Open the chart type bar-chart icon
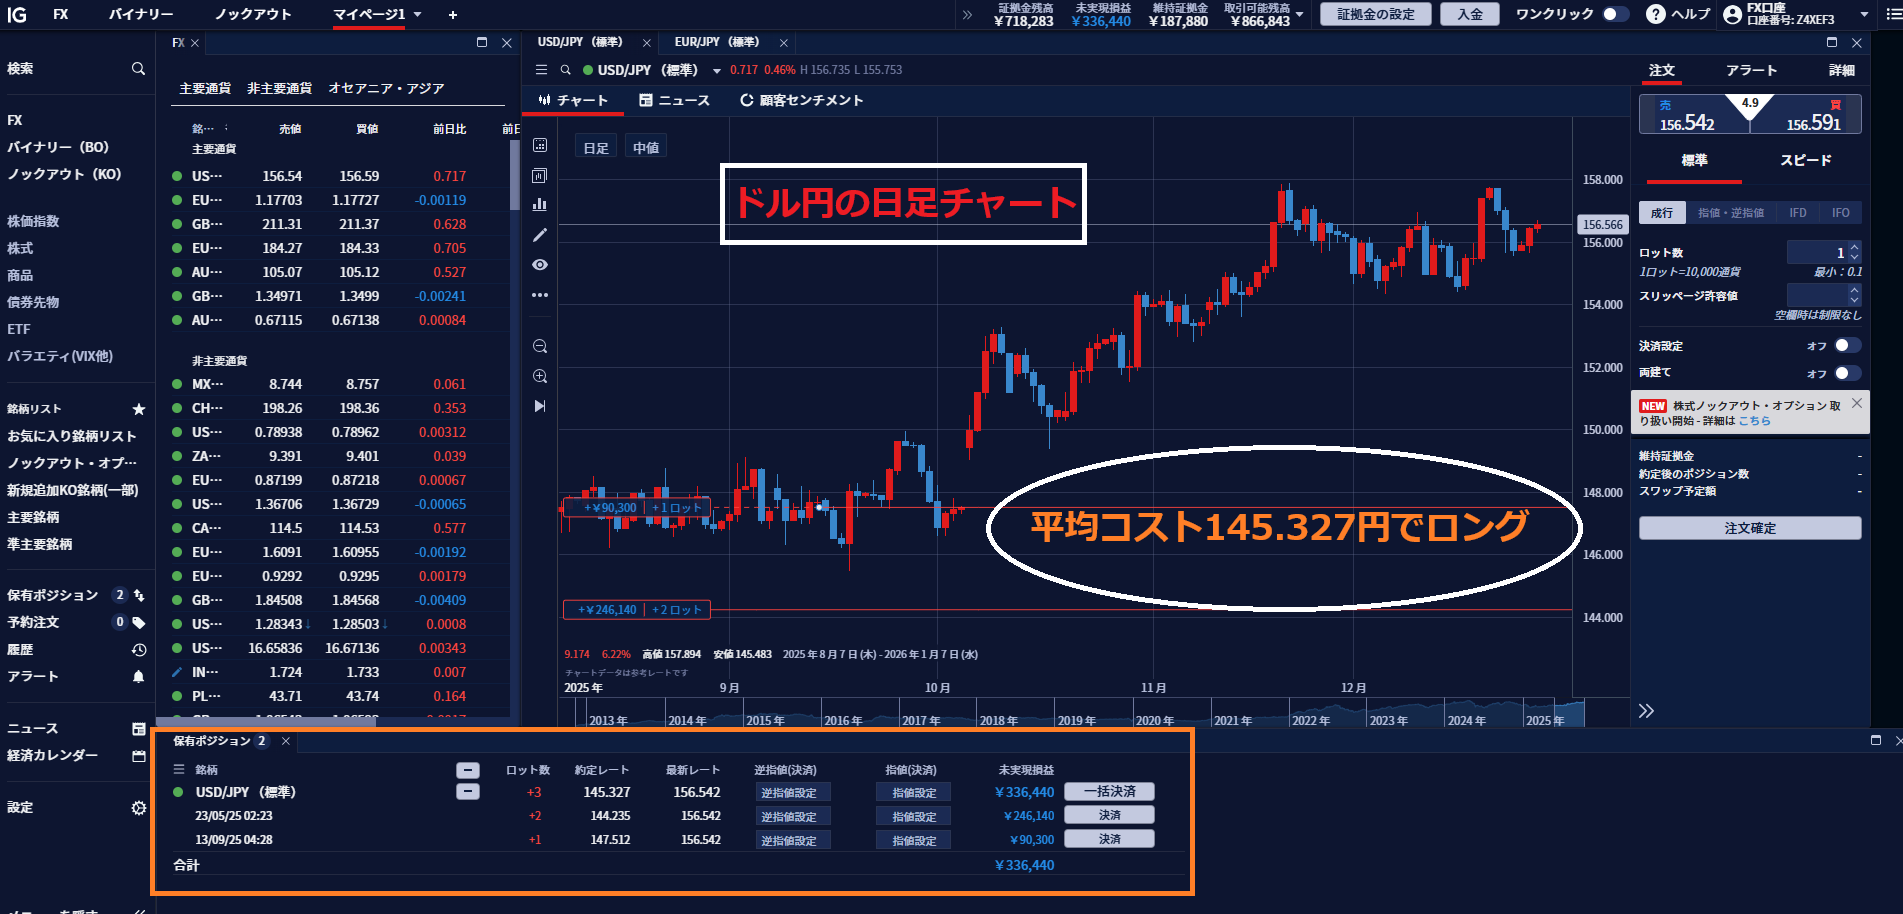 540,204
